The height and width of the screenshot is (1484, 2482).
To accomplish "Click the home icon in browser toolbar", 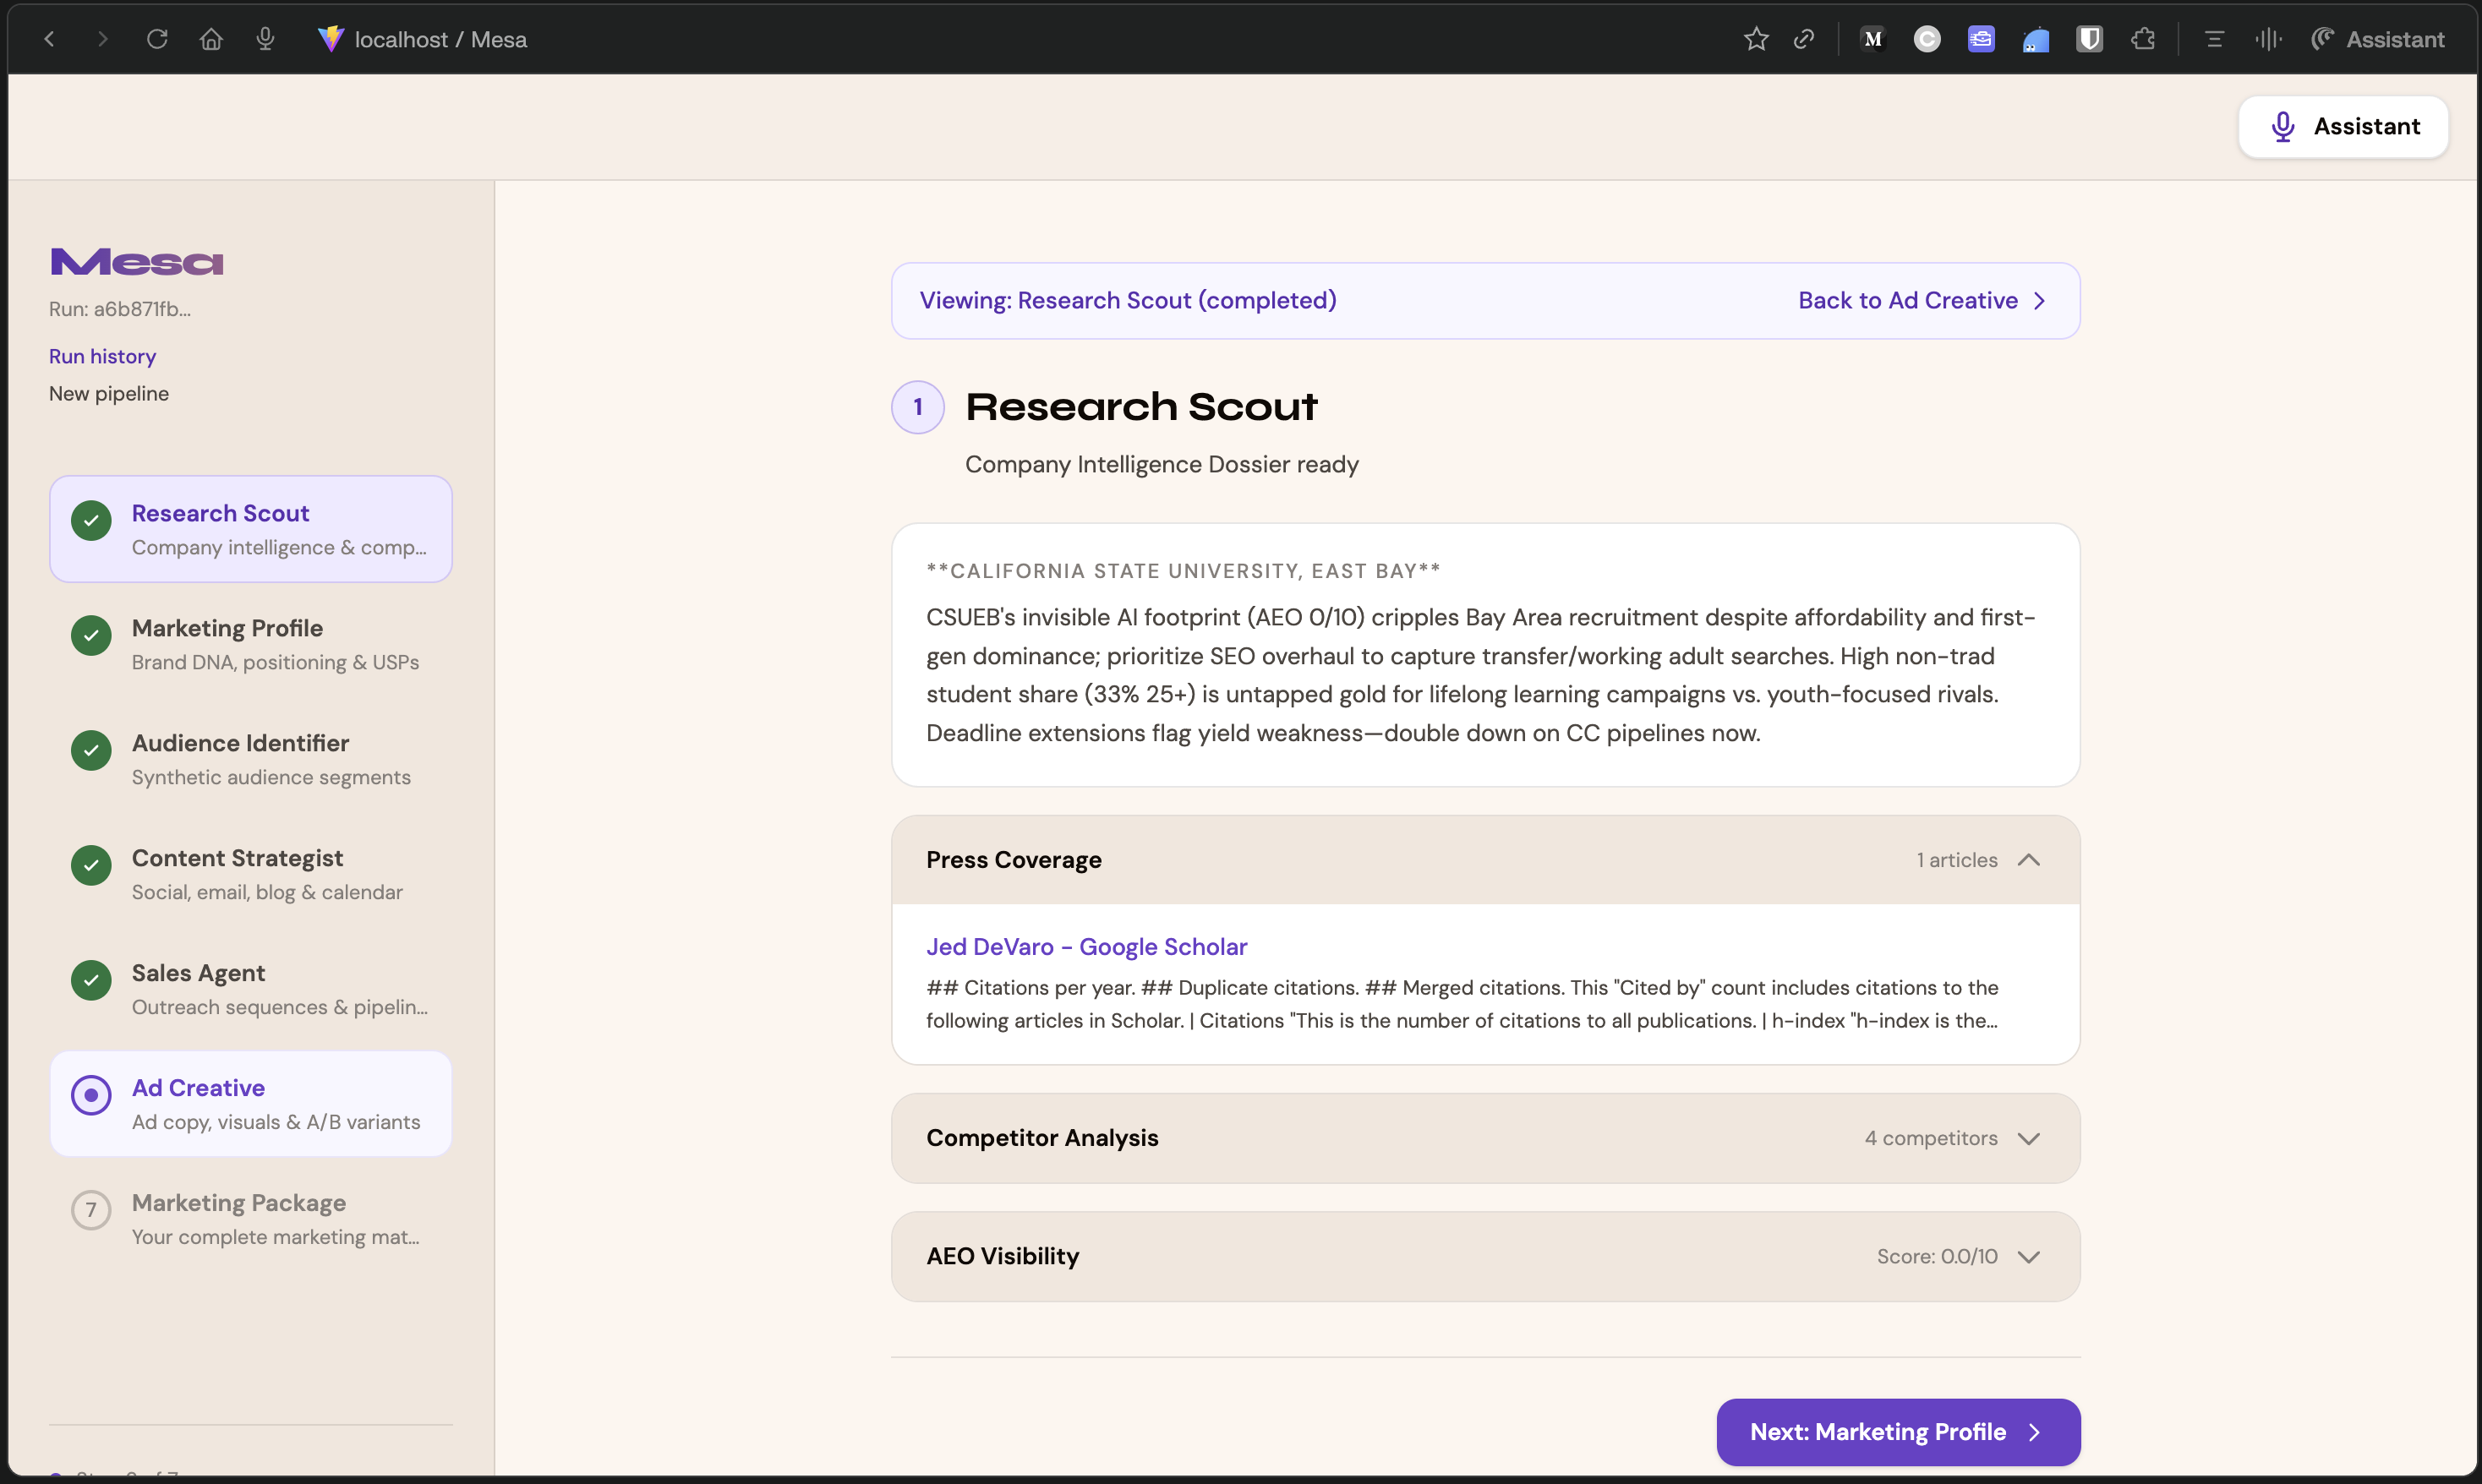I will point(211,39).
